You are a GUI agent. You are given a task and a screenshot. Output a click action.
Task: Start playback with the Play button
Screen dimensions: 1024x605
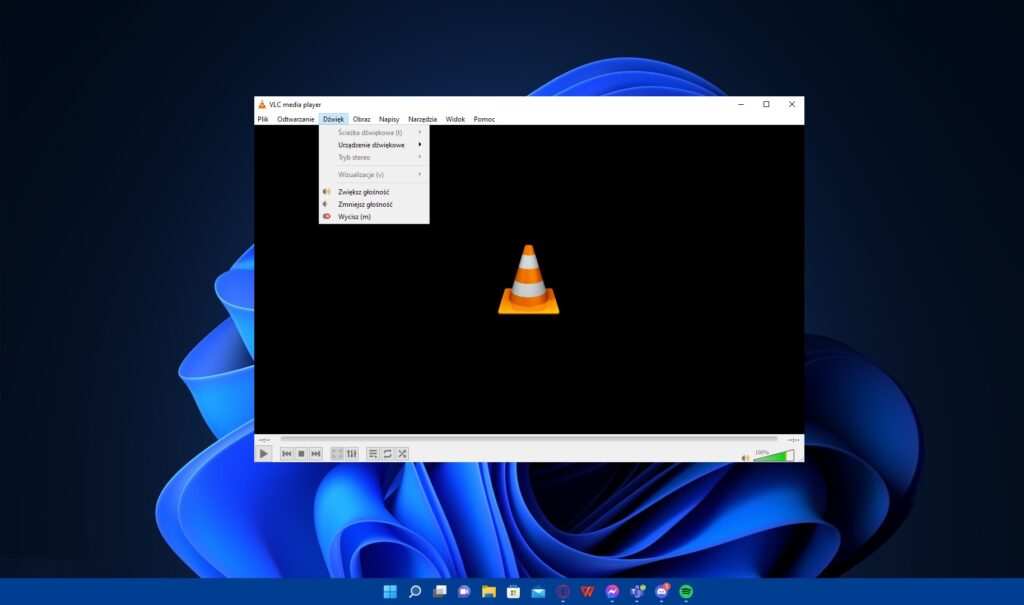tap(264, 453)
